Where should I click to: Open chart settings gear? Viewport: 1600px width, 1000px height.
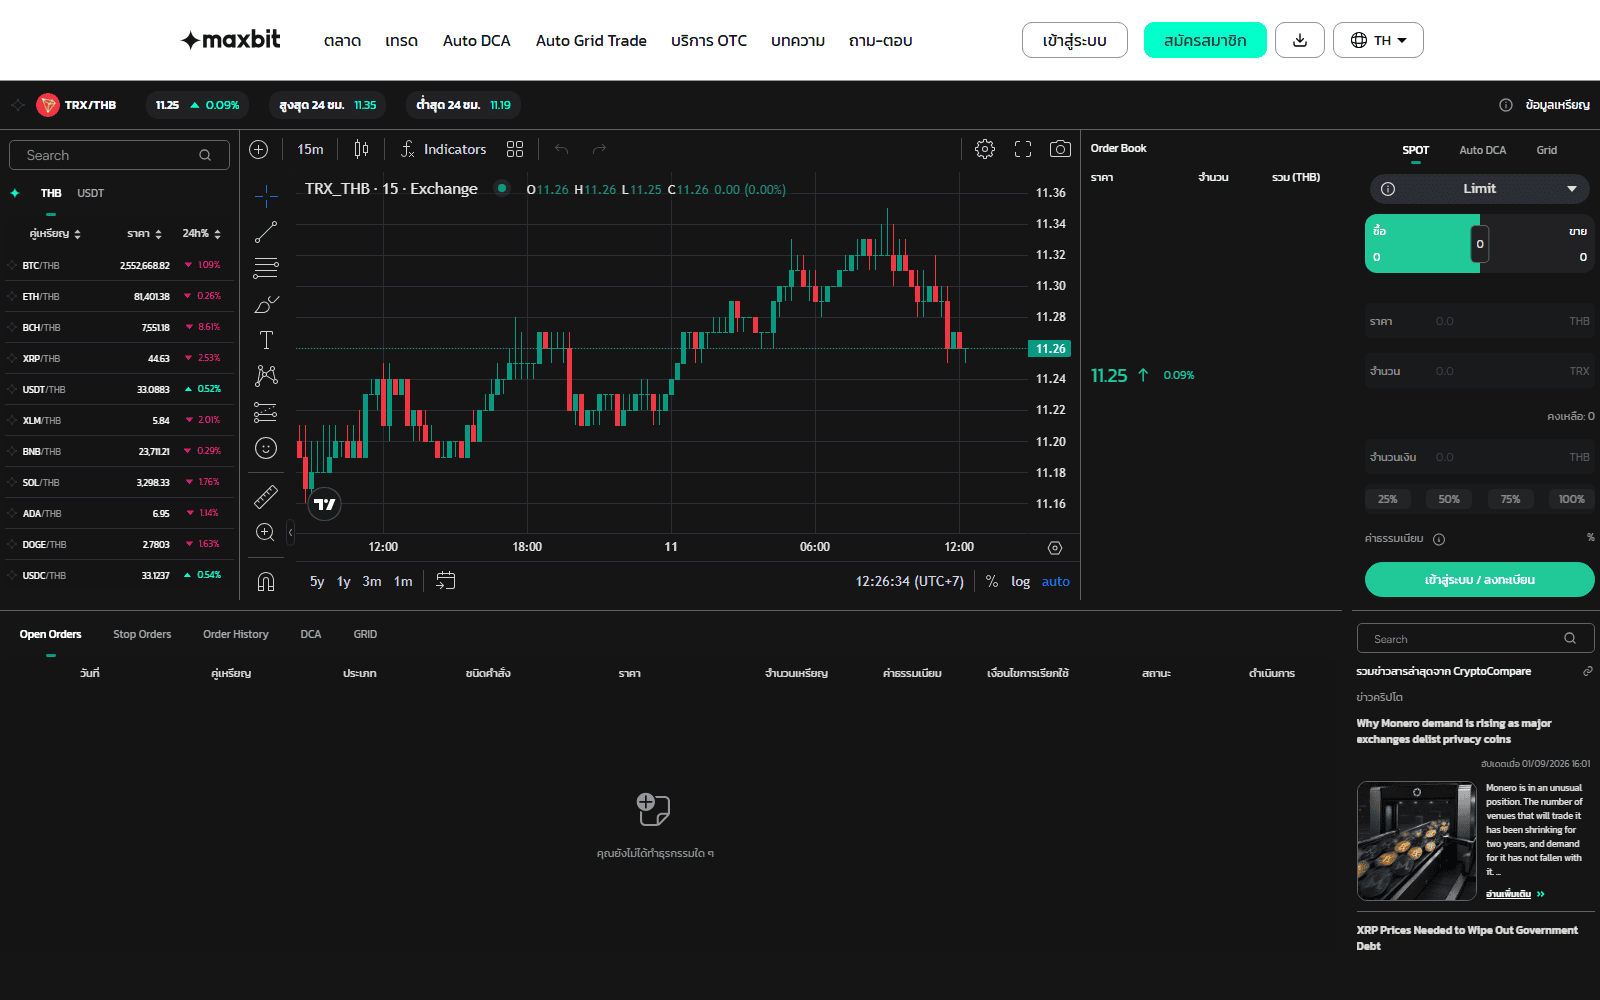click(x=985, y=149)
